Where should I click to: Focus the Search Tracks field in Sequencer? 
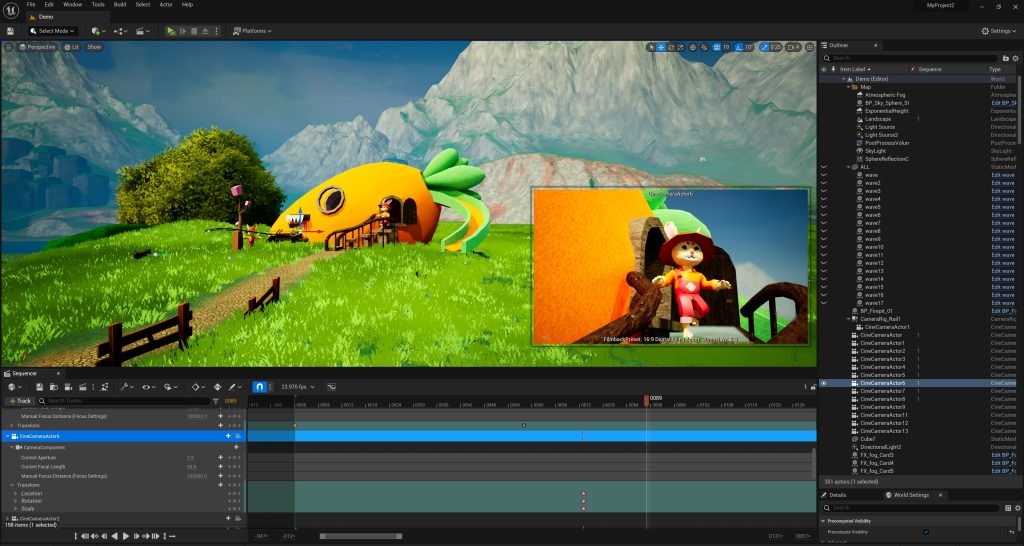124,401
